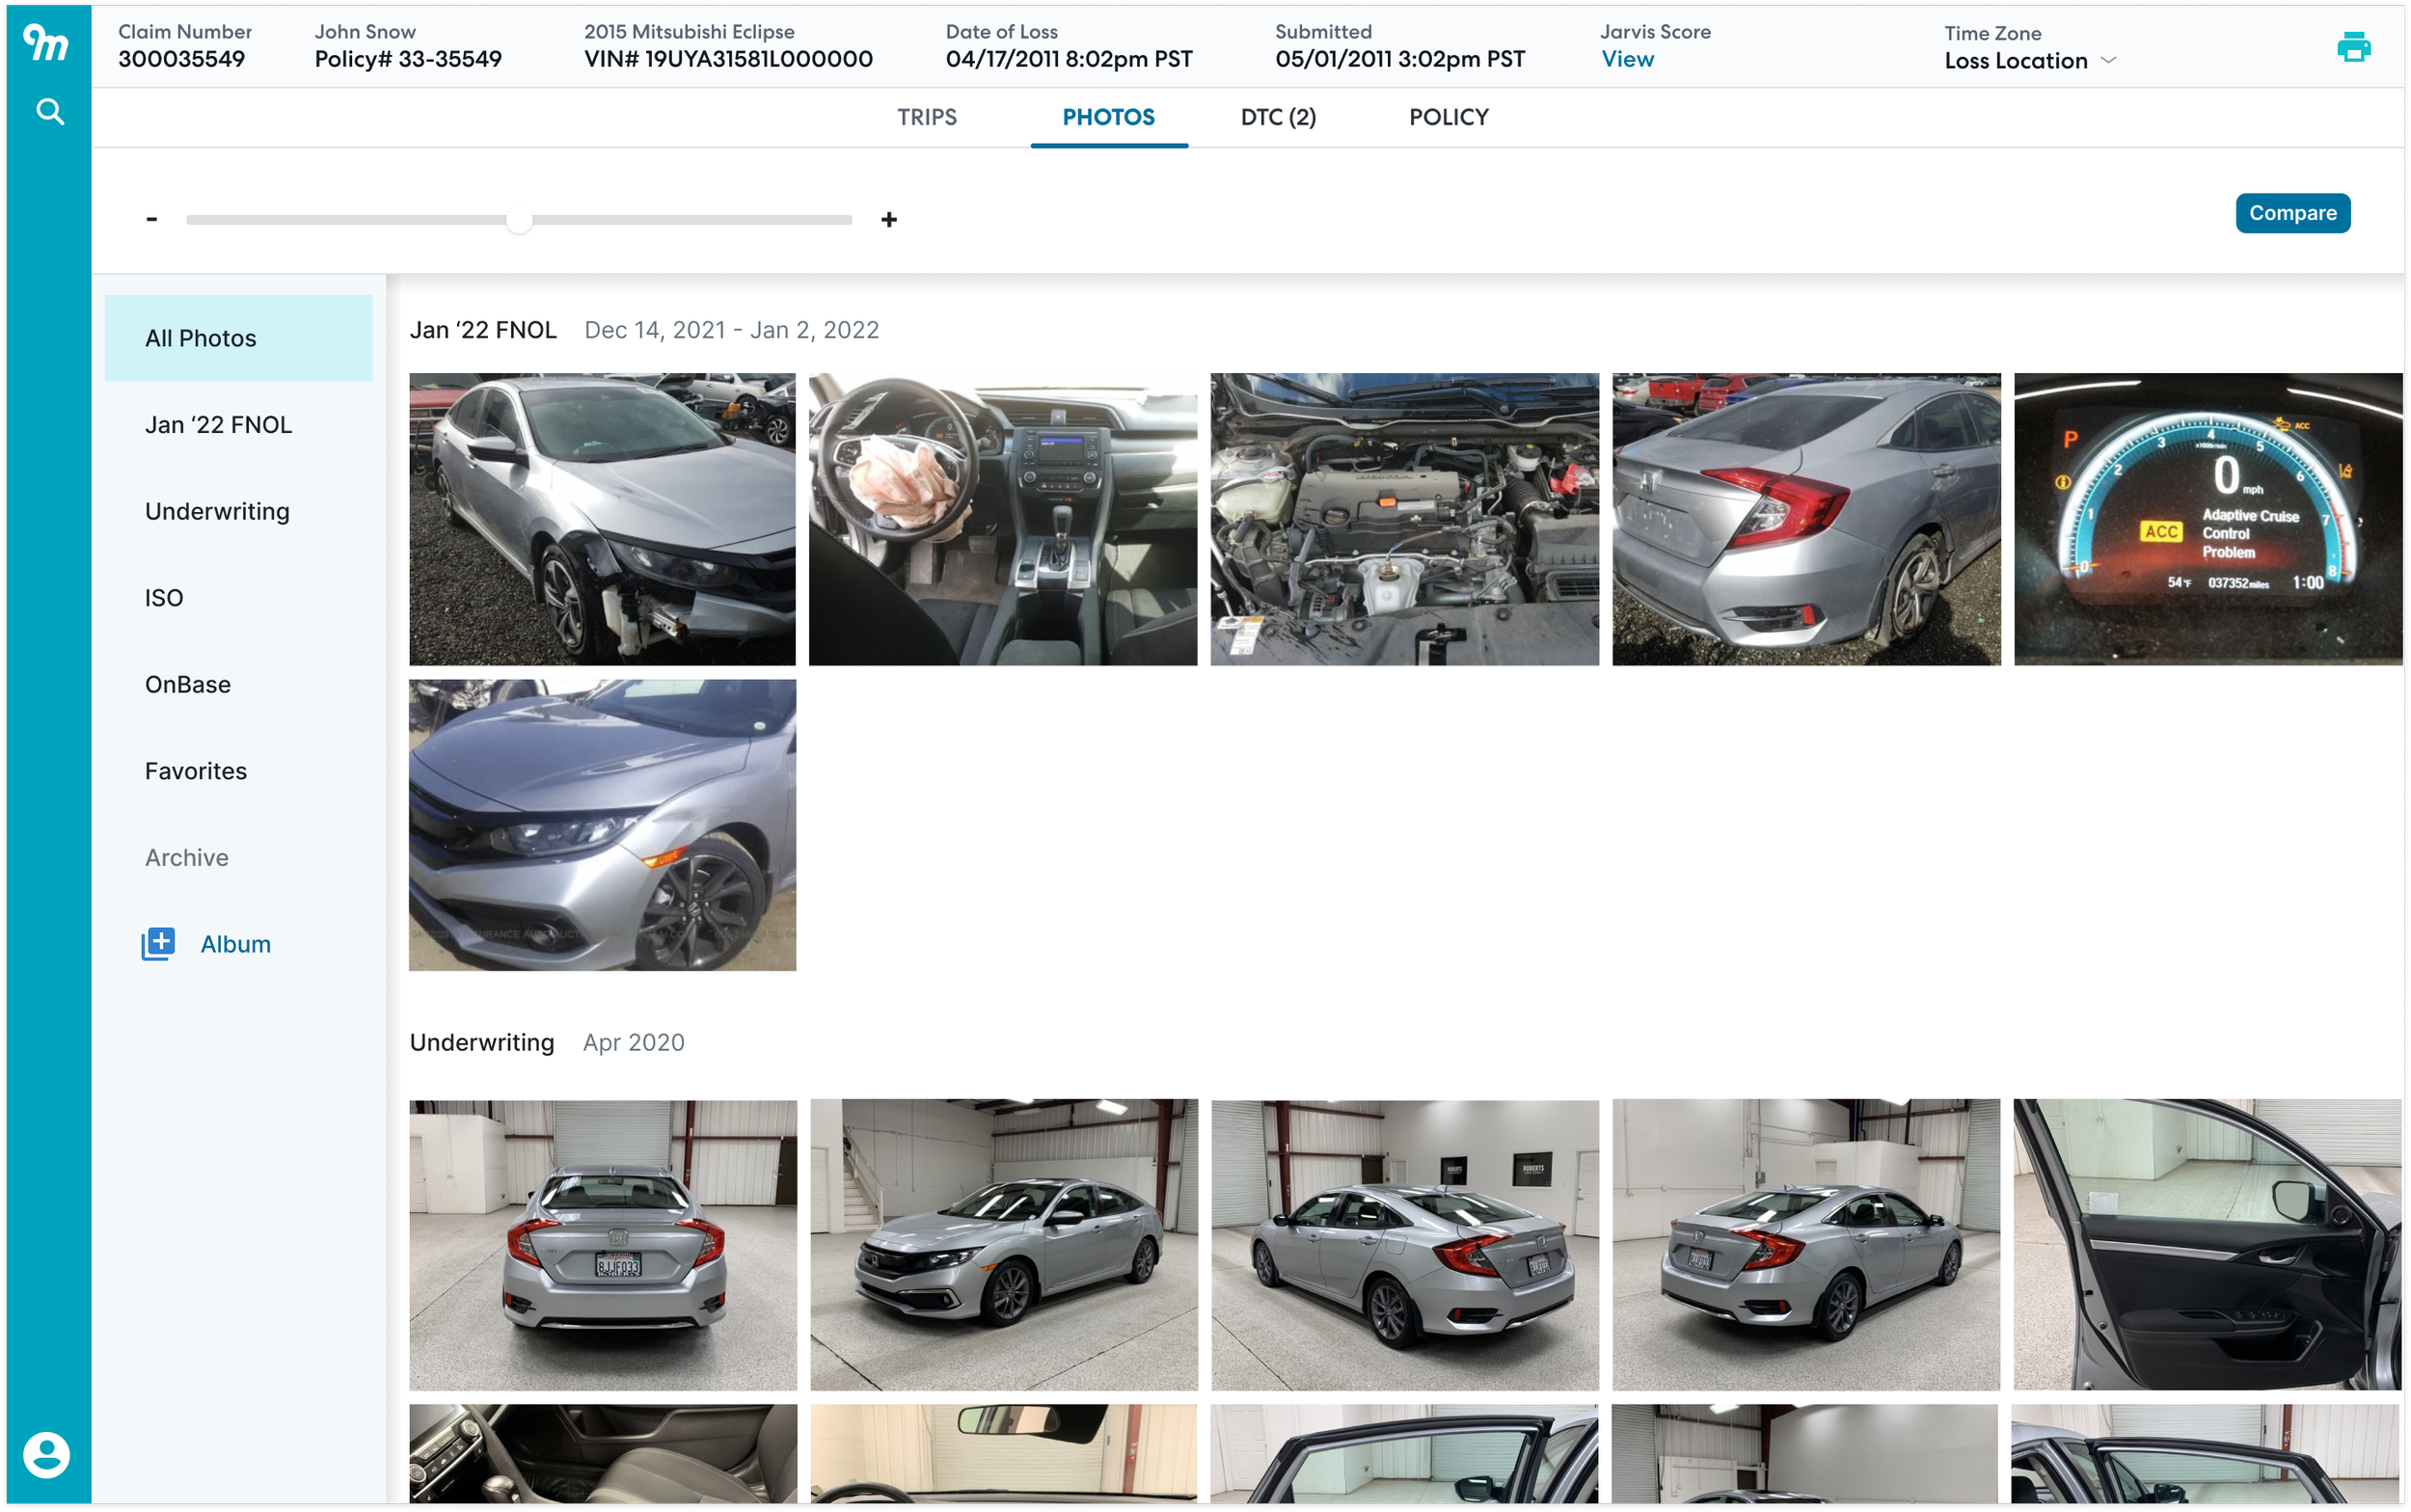Switch to the TRIPS tab
Screen dimensions: 2411x1512
pos(926,117)
